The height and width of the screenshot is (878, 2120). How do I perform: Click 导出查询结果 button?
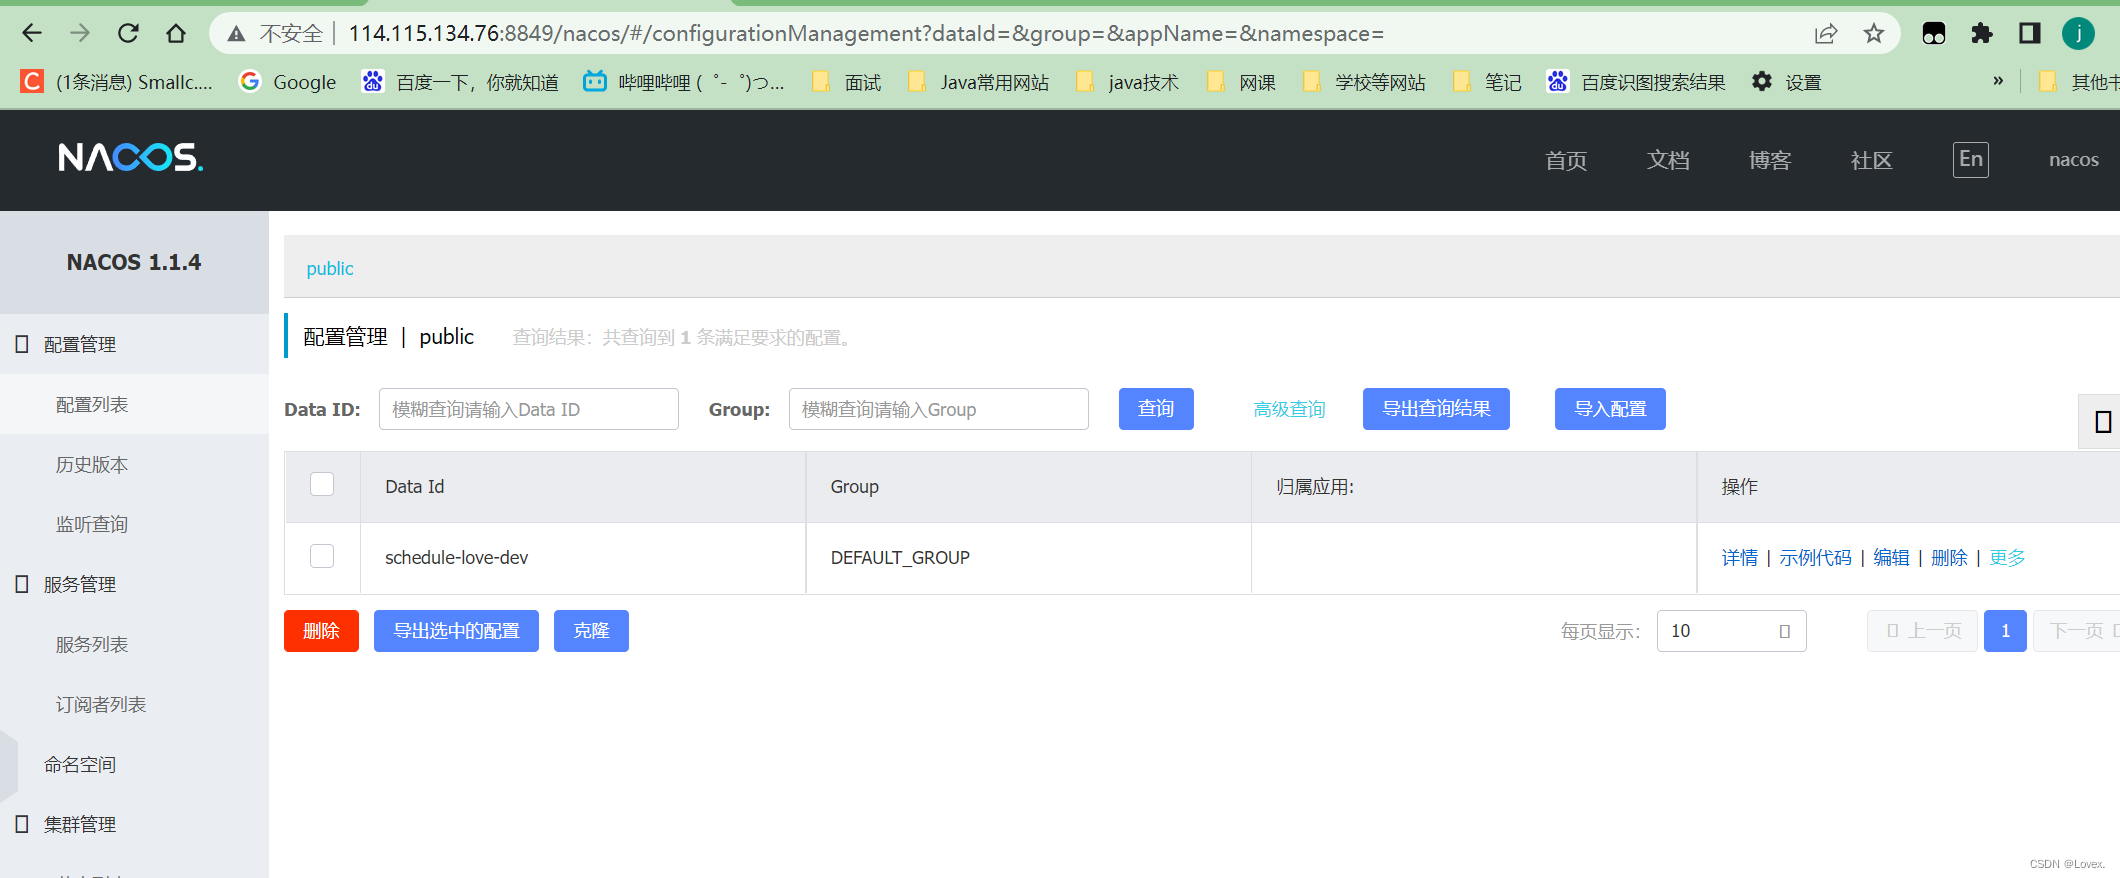pyautogui.click(x=1436, y=409)
